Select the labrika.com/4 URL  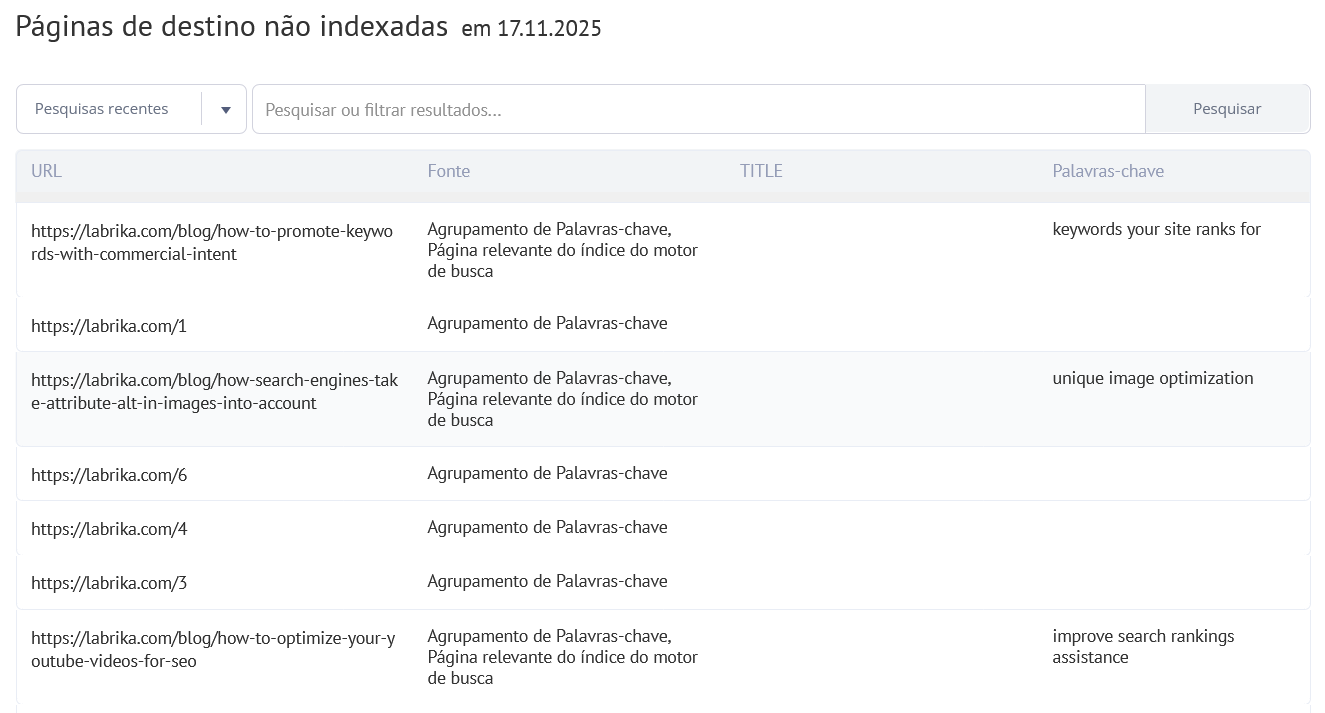tap(109, 527)
